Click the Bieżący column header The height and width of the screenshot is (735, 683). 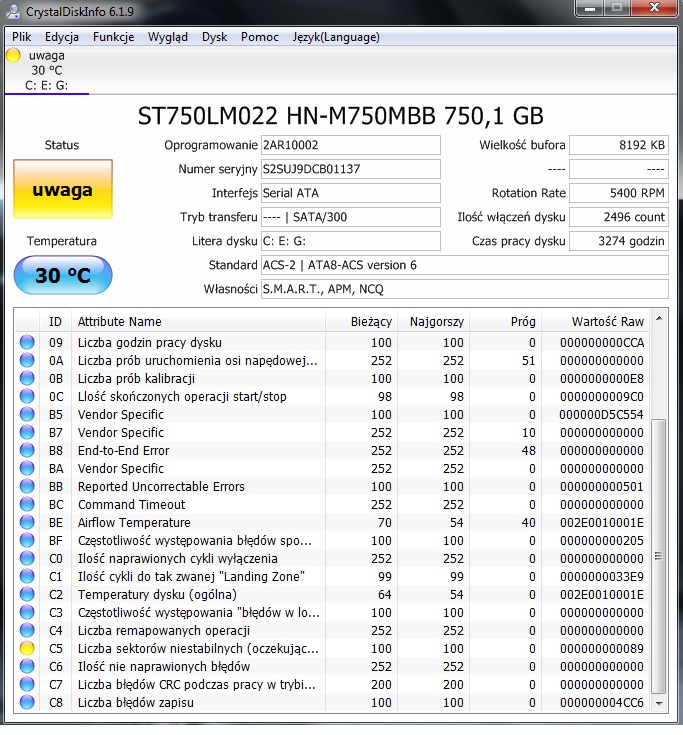[x=361, y=322]
